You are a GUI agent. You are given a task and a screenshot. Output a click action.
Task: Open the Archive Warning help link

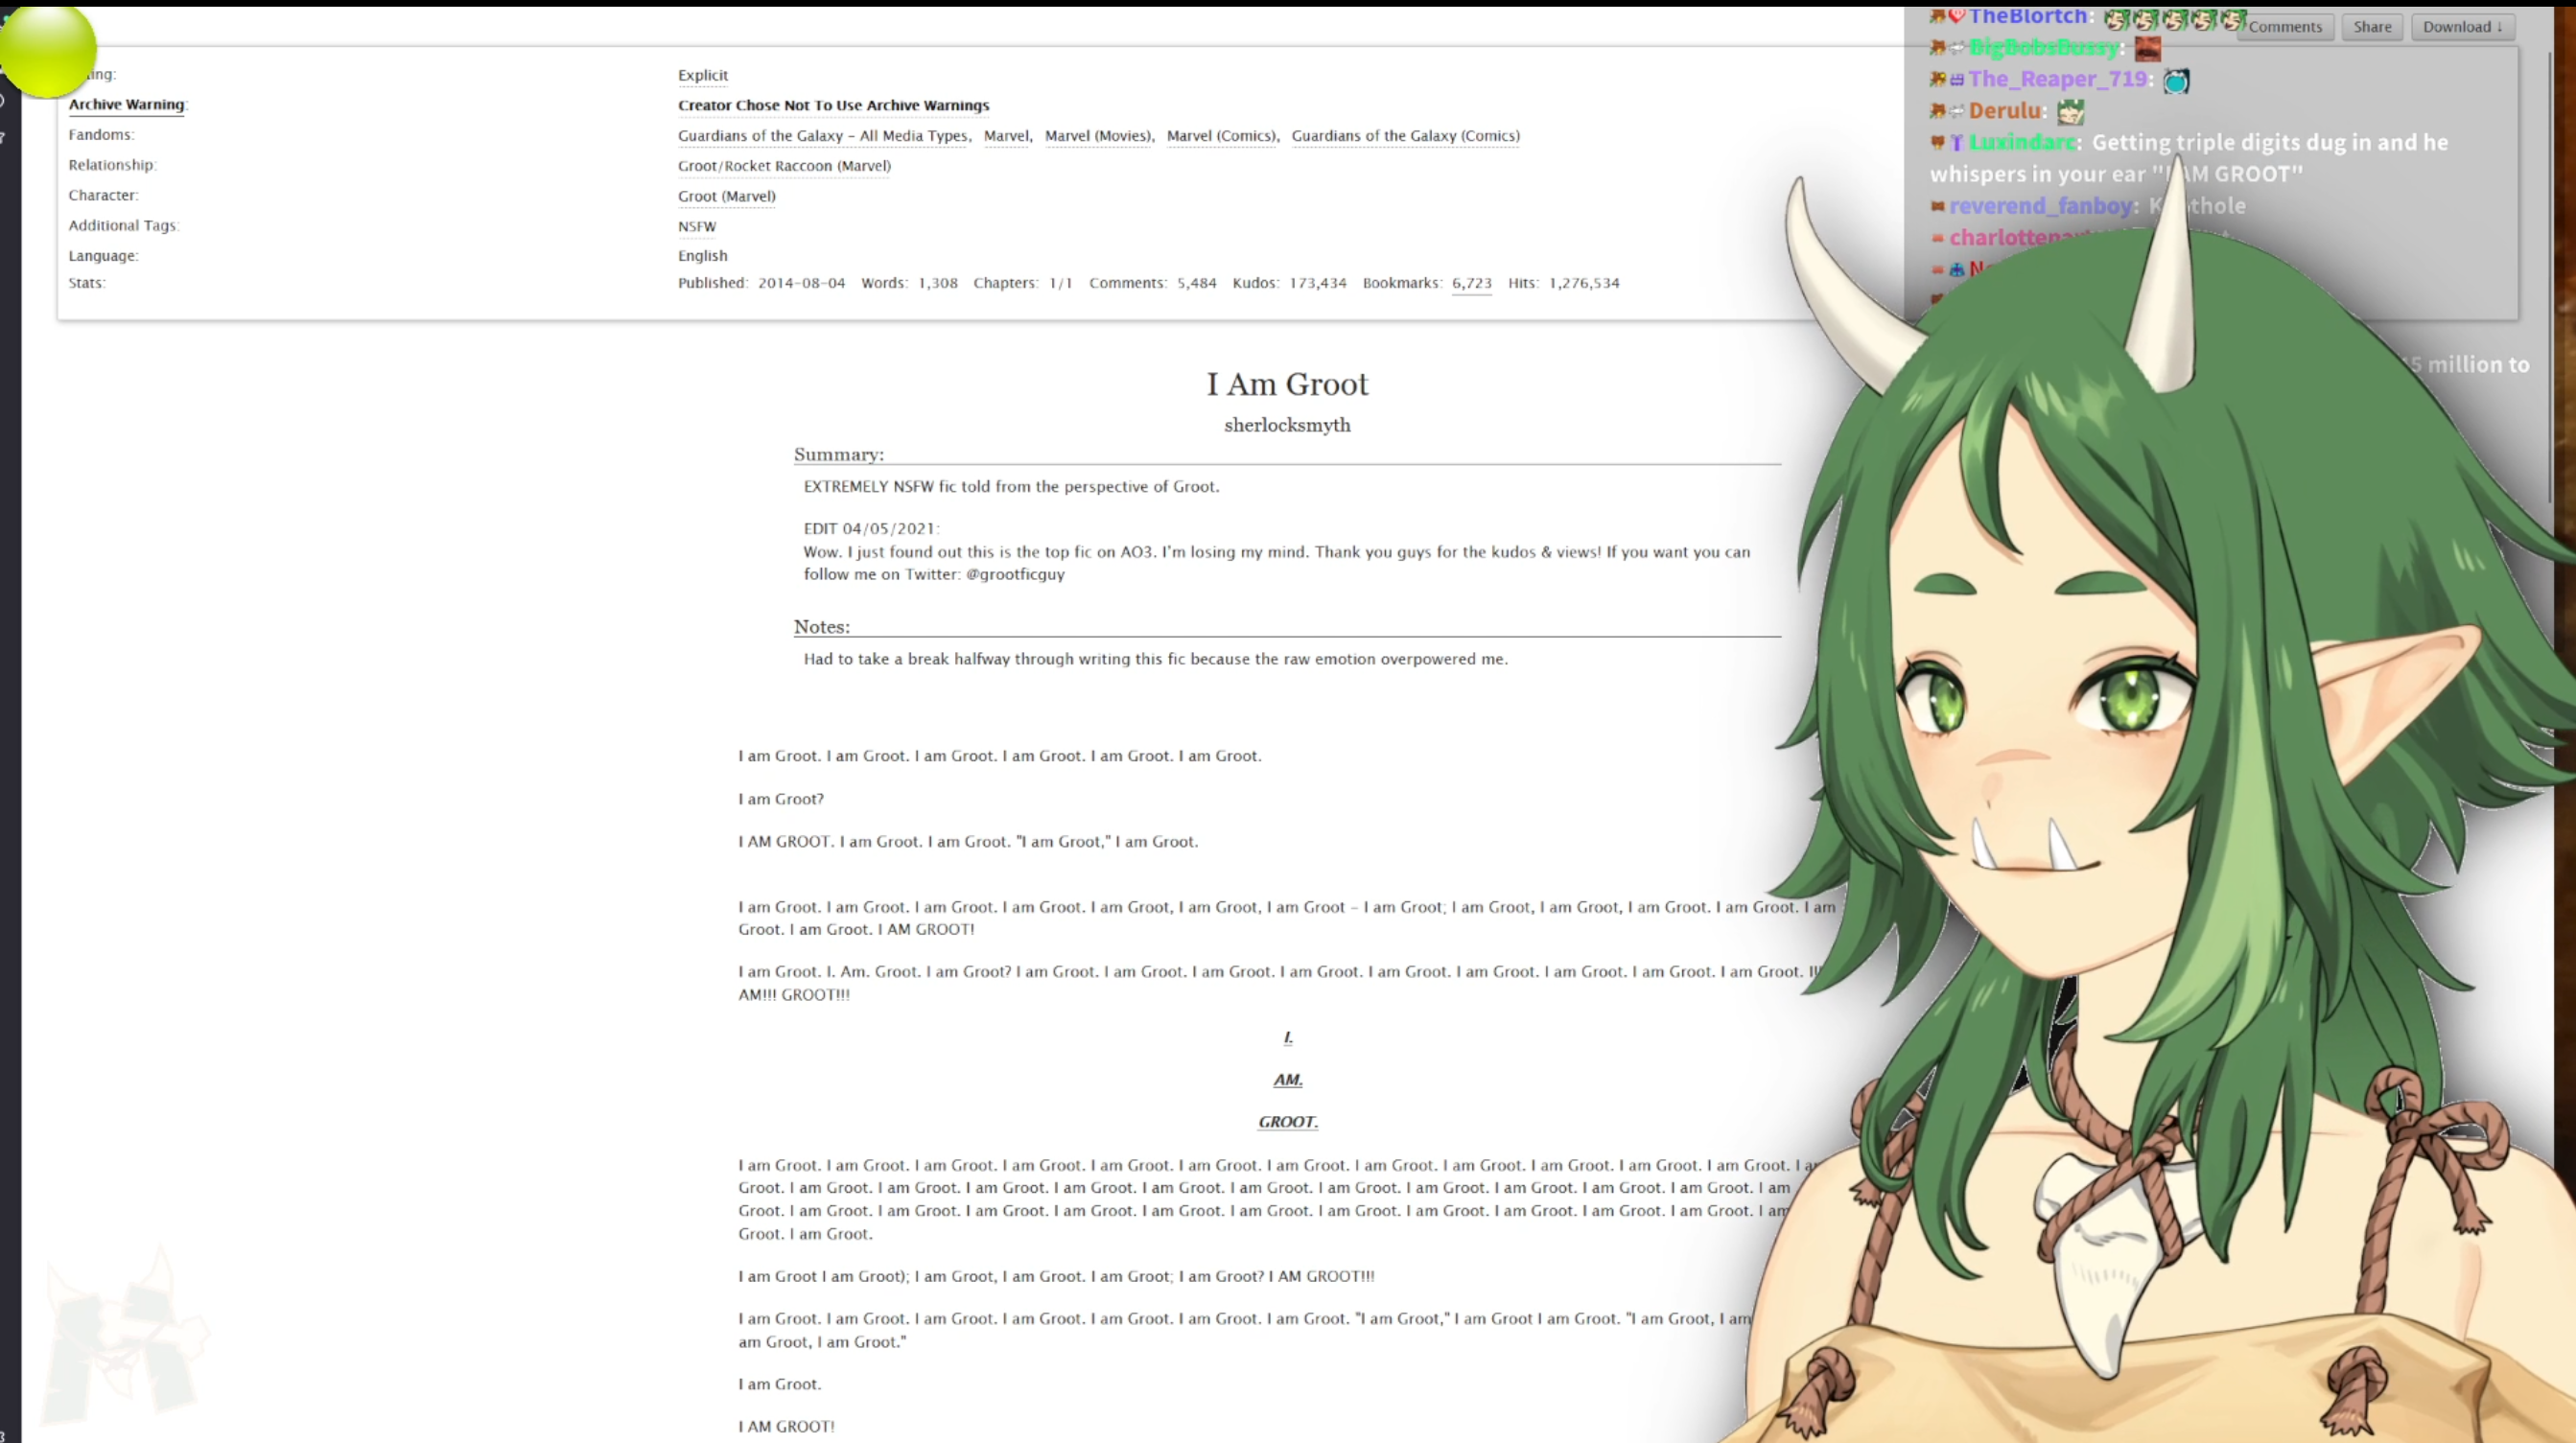click(126, 105)
